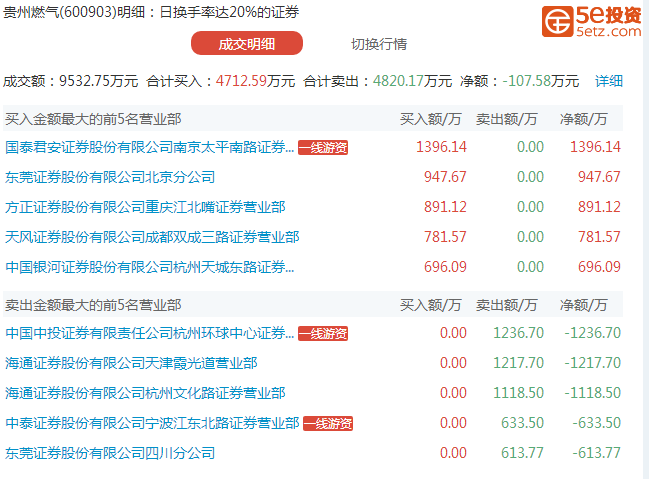This screenshot has width=649, height=479.
Task: Click buy amount 781.57 in 天风证券 row
Action: click(445, 237)
